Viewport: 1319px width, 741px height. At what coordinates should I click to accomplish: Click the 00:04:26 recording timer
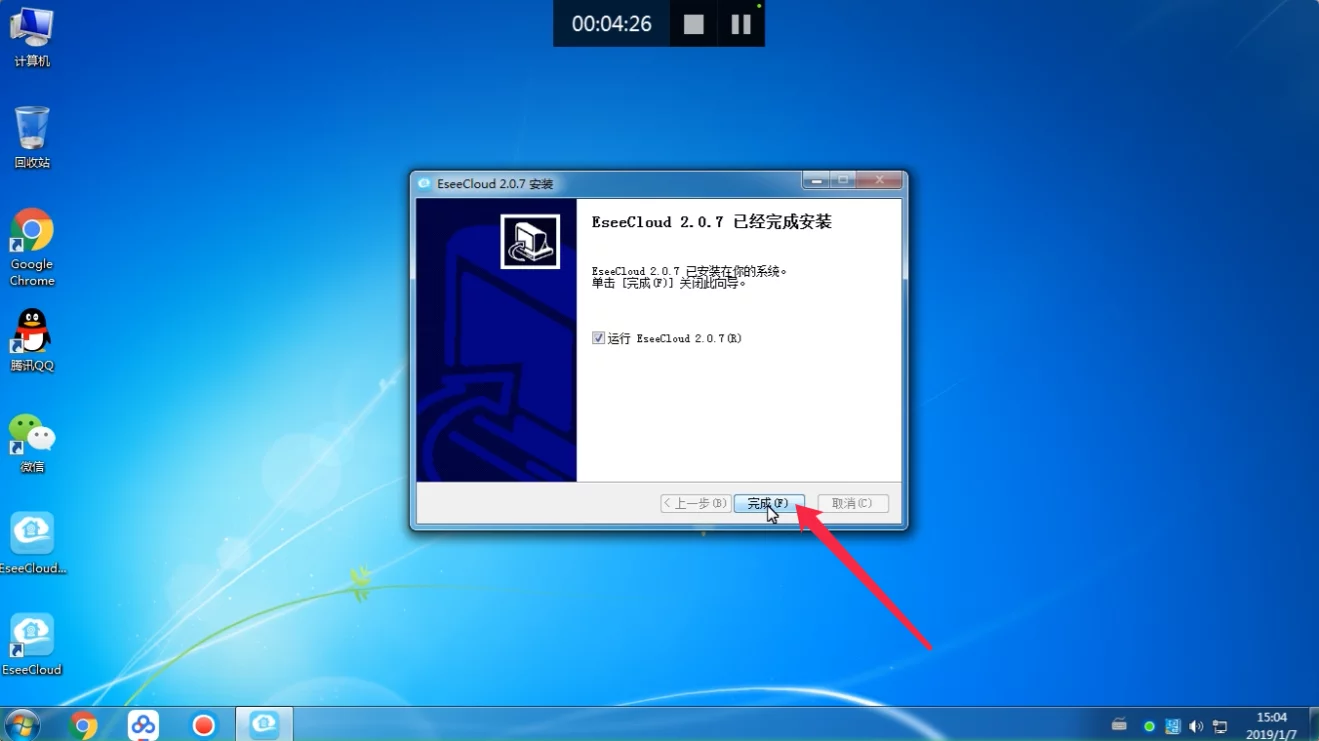(x=612, y=24)
